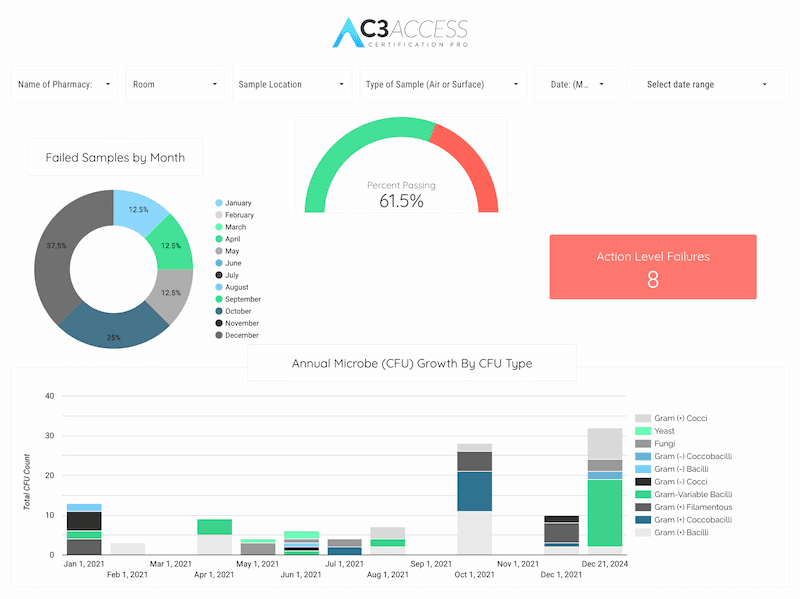The width and height of the screenshot is (800, 599).
Task: Click the Feb 1, 2021 bar
Action: [128, 549]
